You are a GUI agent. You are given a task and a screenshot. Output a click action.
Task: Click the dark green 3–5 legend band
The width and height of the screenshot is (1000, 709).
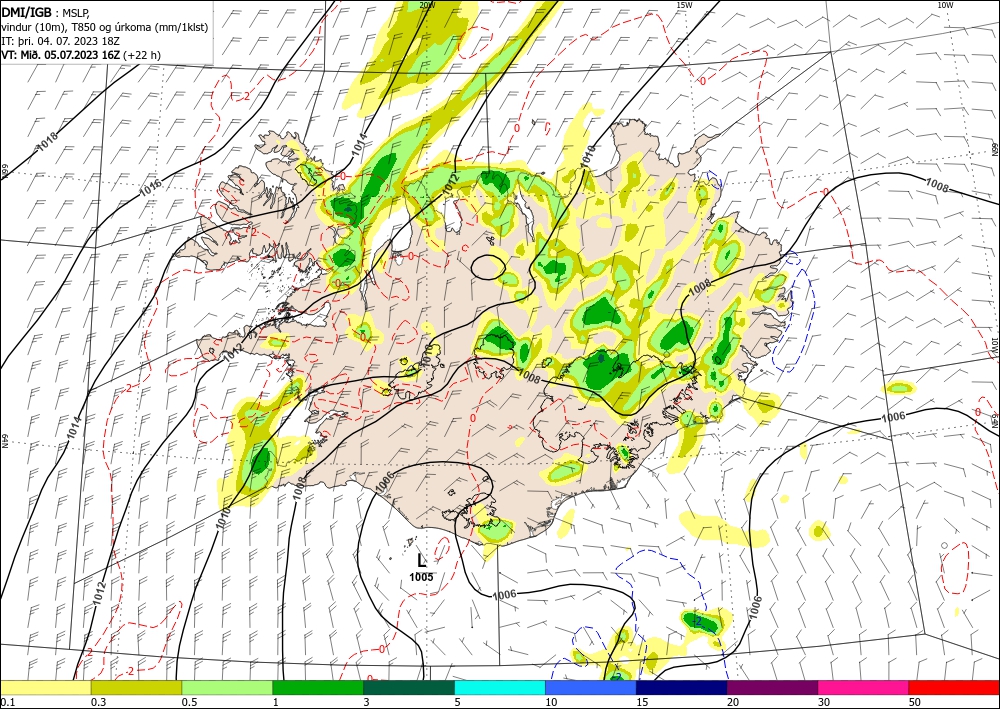(409, 687)
